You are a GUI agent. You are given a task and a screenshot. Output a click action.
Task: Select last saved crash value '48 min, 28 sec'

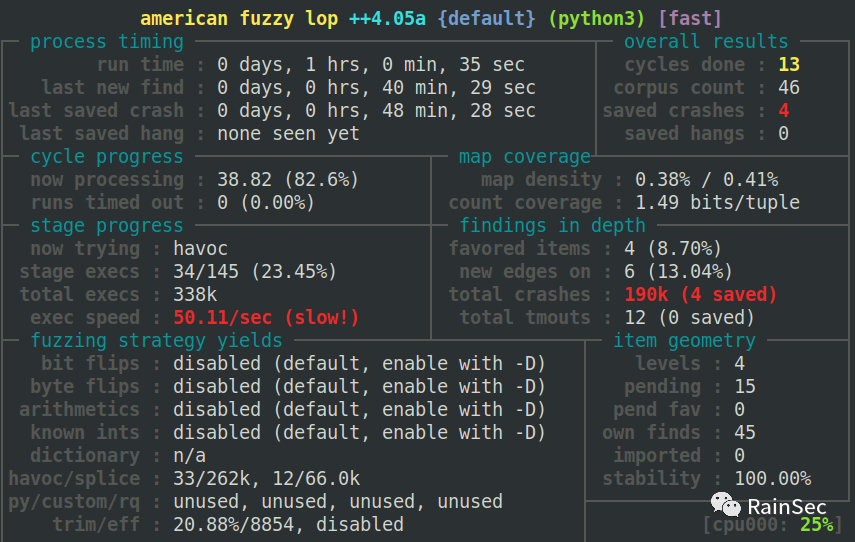(459, 110)
